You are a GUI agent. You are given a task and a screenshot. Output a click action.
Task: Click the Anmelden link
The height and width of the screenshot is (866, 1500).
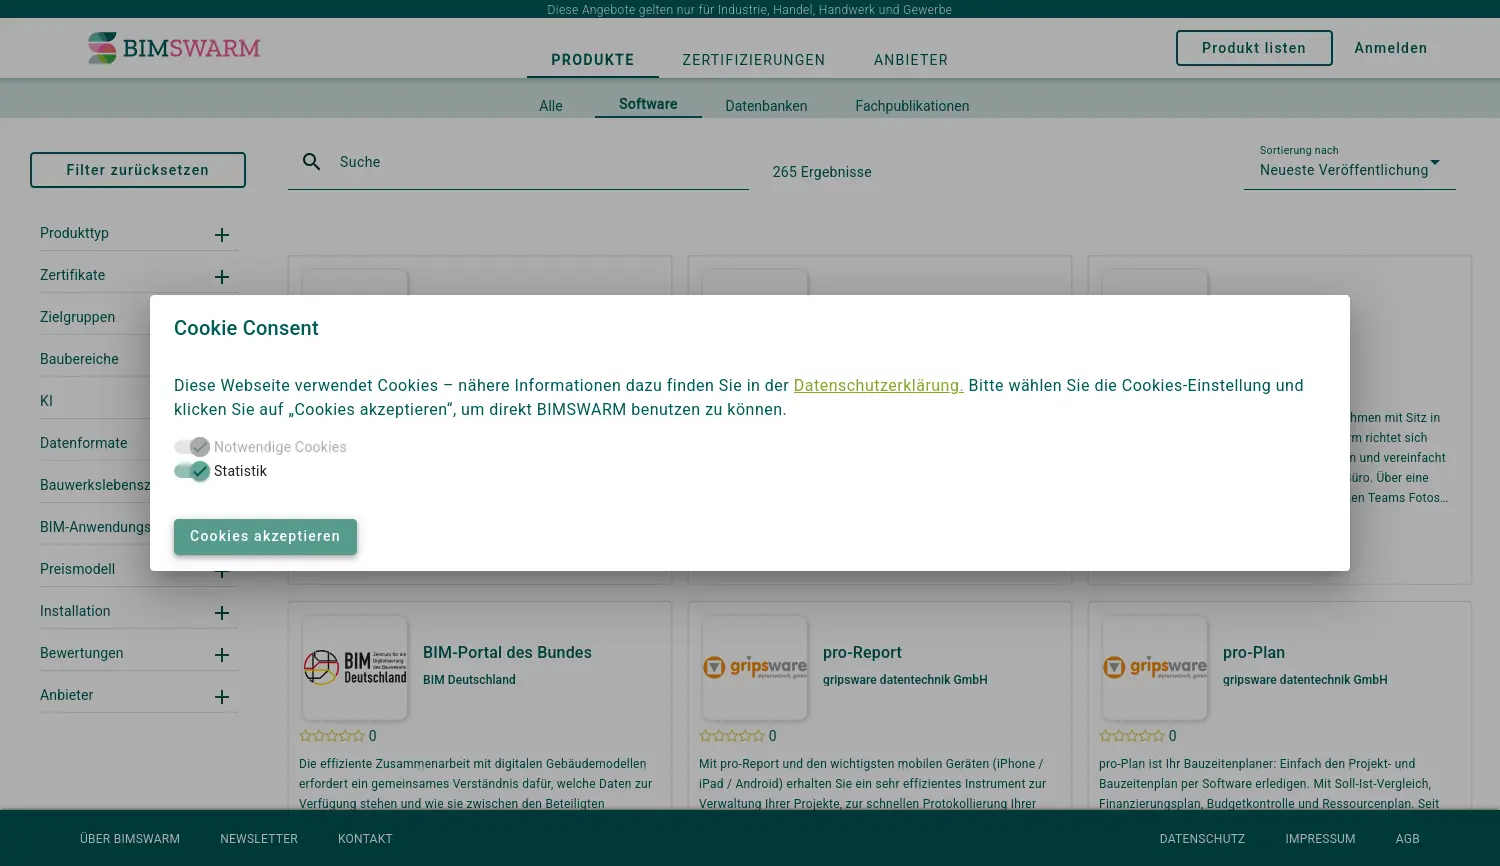tap(1391, 48)
